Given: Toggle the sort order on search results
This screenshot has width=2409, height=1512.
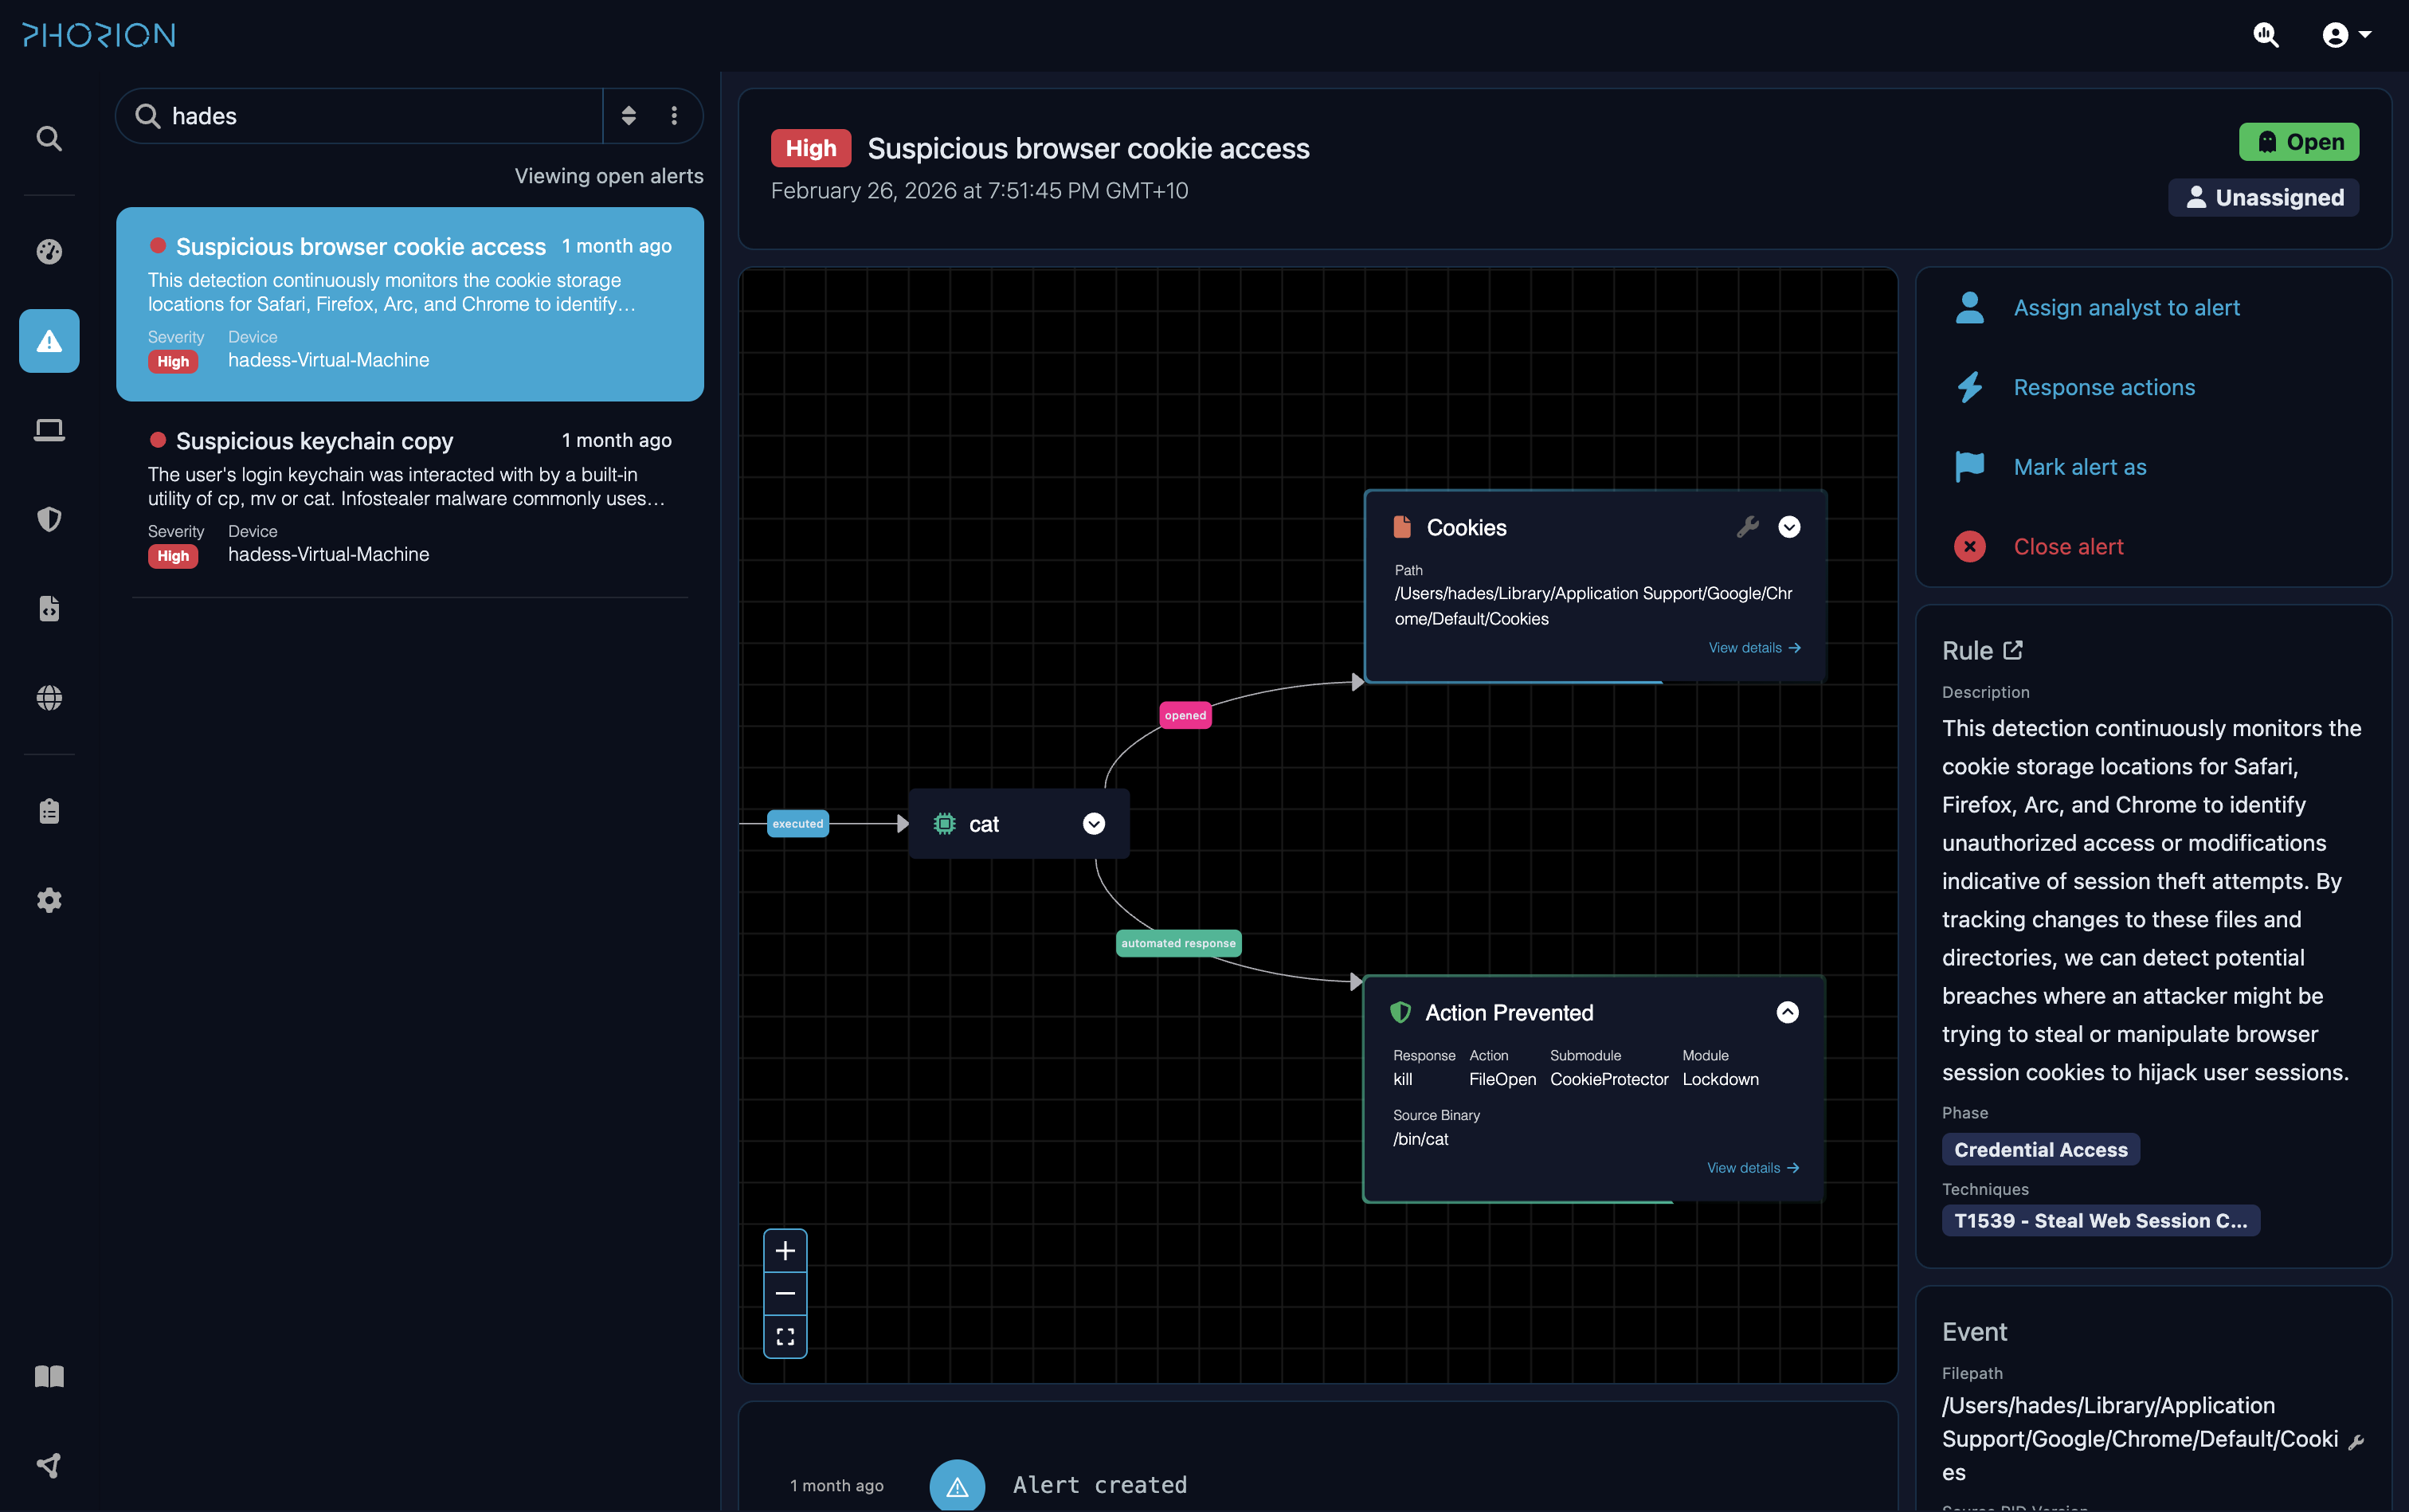Looking at the screenshot, I should [629, 115].
